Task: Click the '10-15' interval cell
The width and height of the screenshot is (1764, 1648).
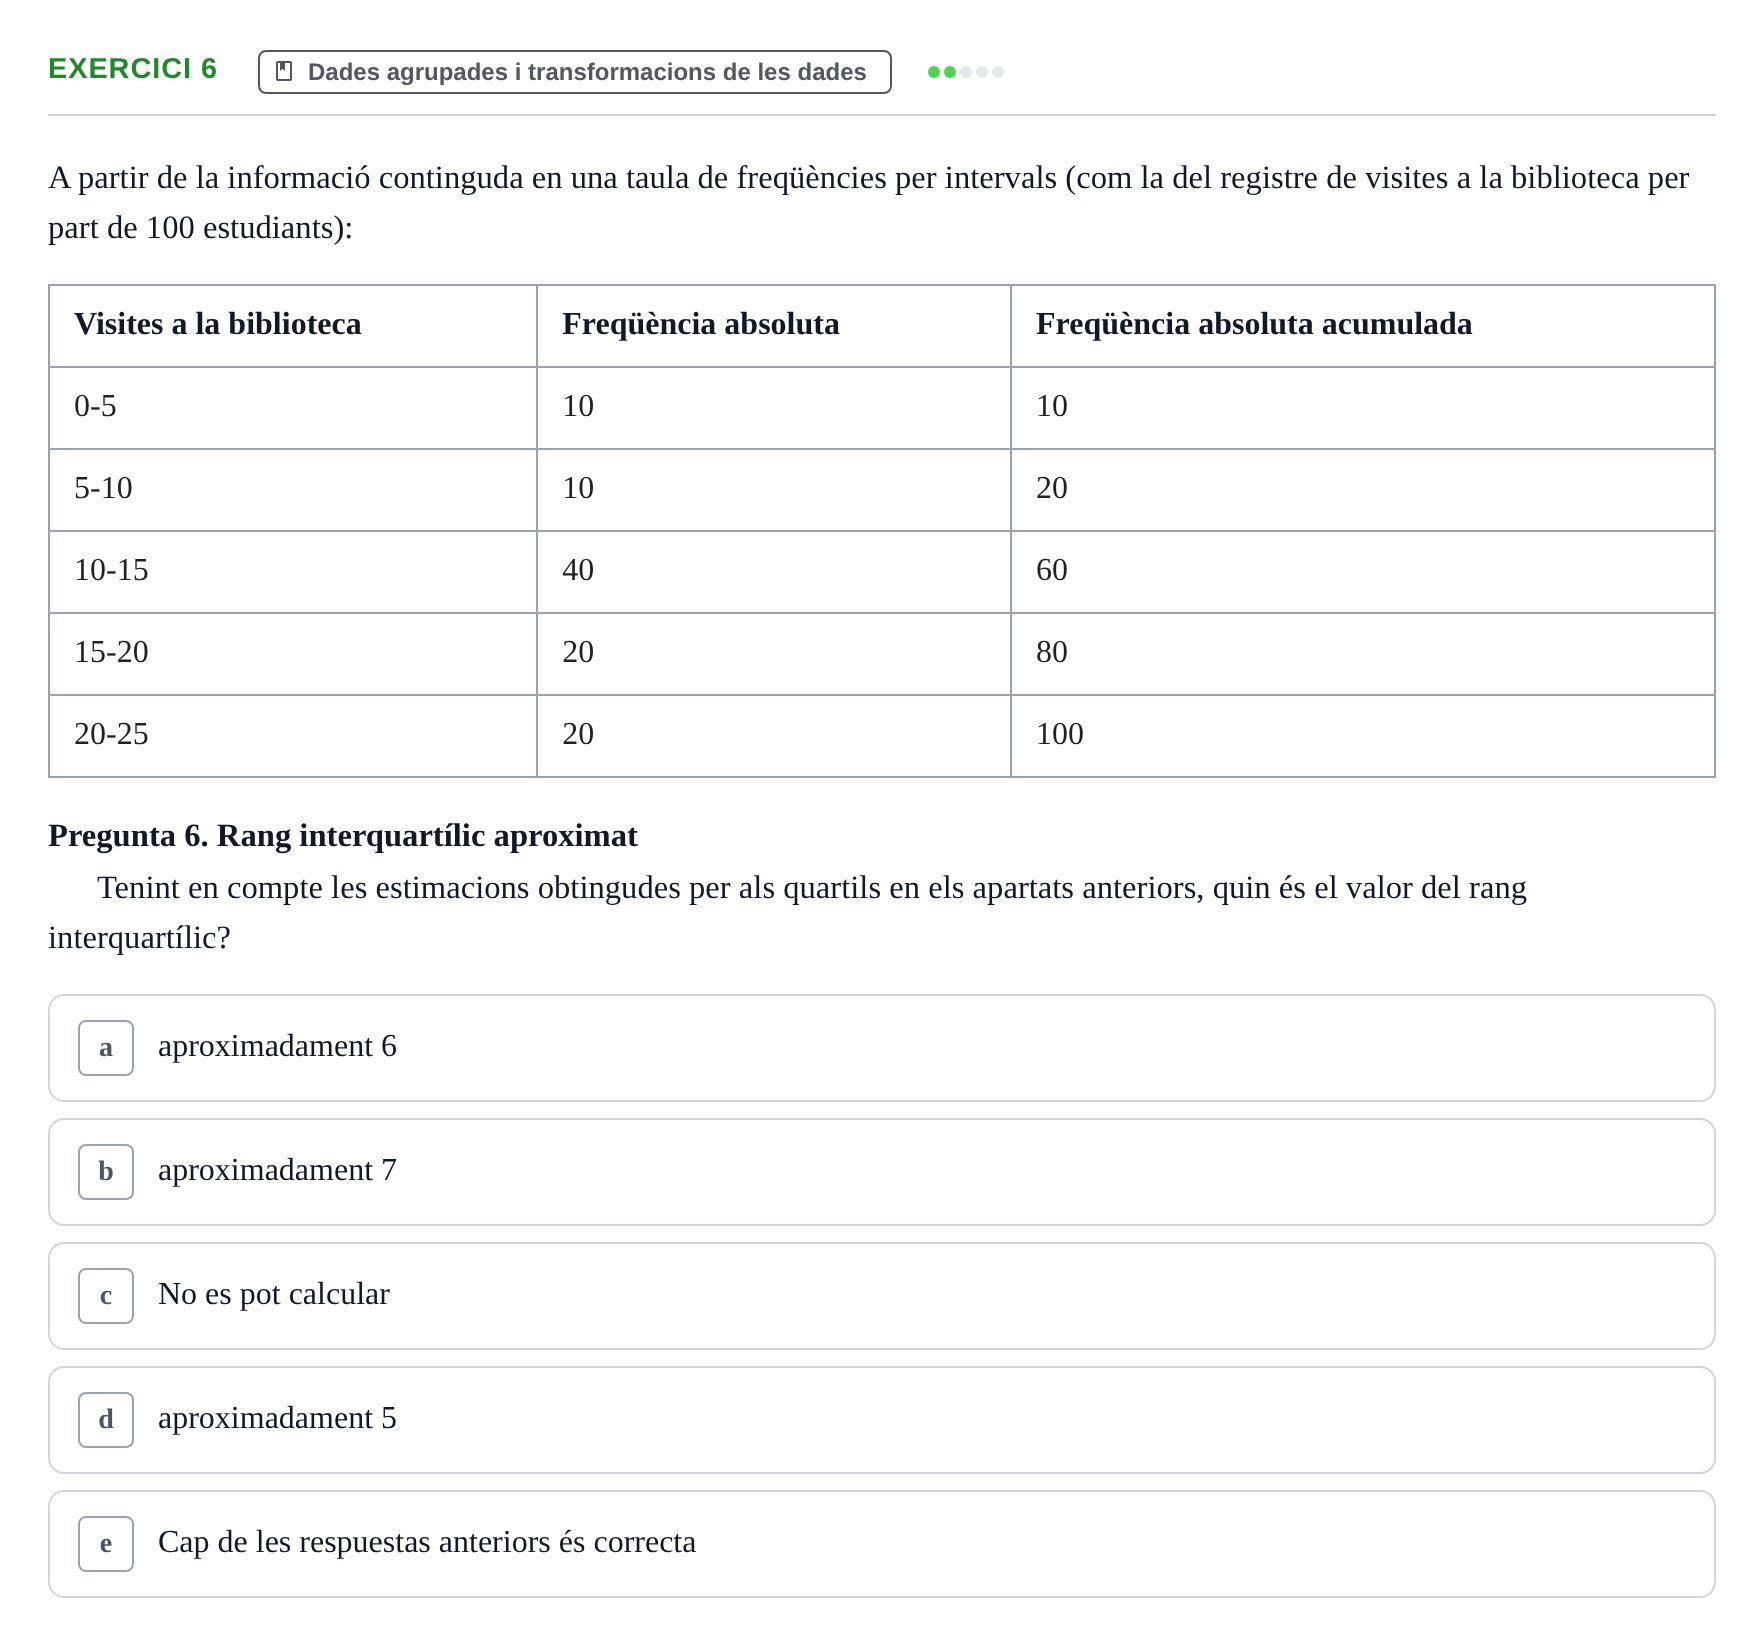Action: point(293,572)
